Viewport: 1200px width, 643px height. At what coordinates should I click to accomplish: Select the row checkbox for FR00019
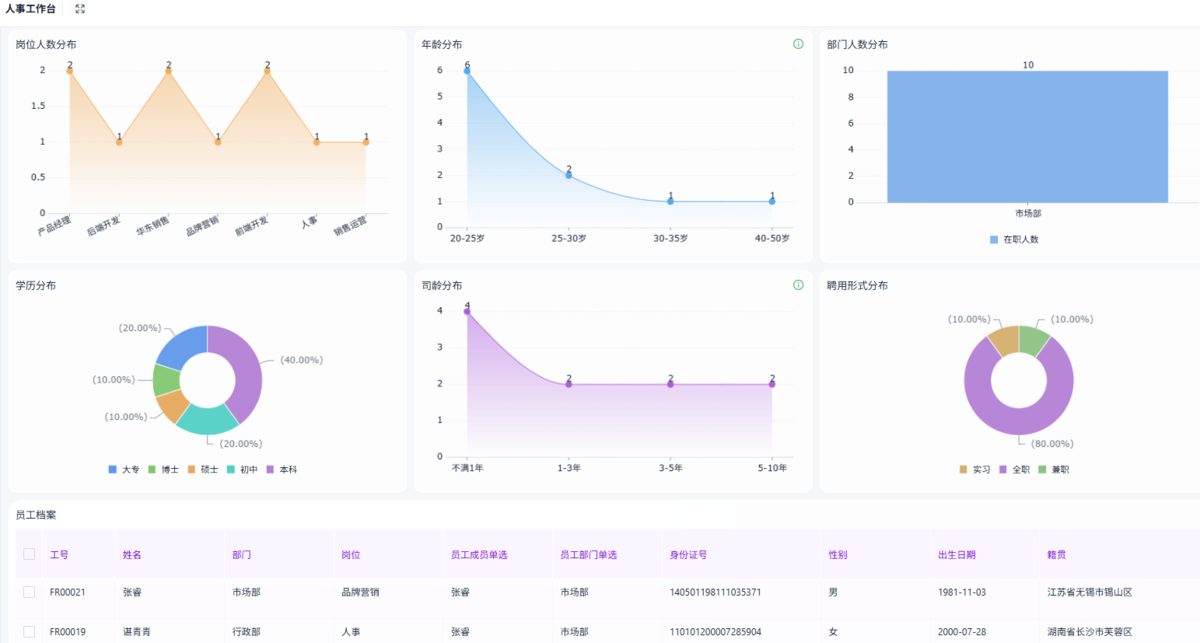(x=29, y=631)
